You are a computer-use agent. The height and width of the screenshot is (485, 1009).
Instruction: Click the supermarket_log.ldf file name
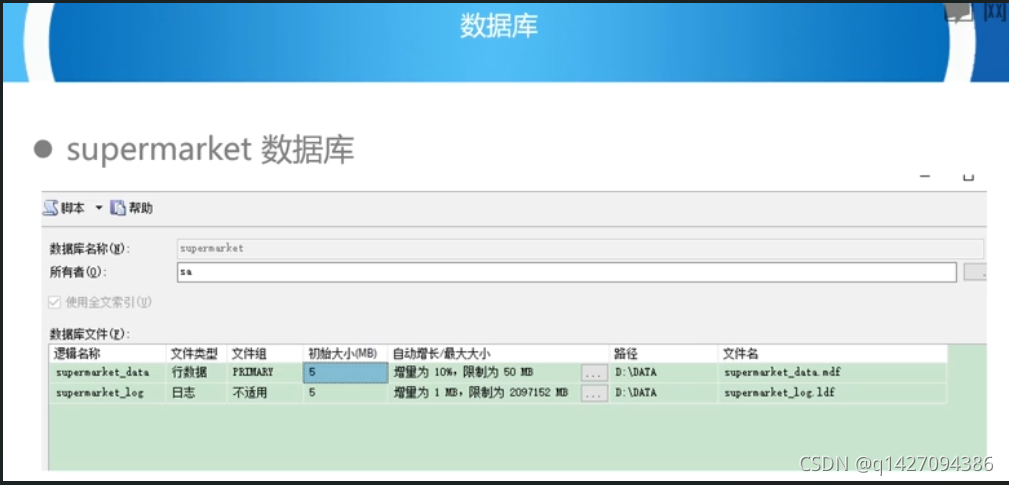click(x=779, y=392)
